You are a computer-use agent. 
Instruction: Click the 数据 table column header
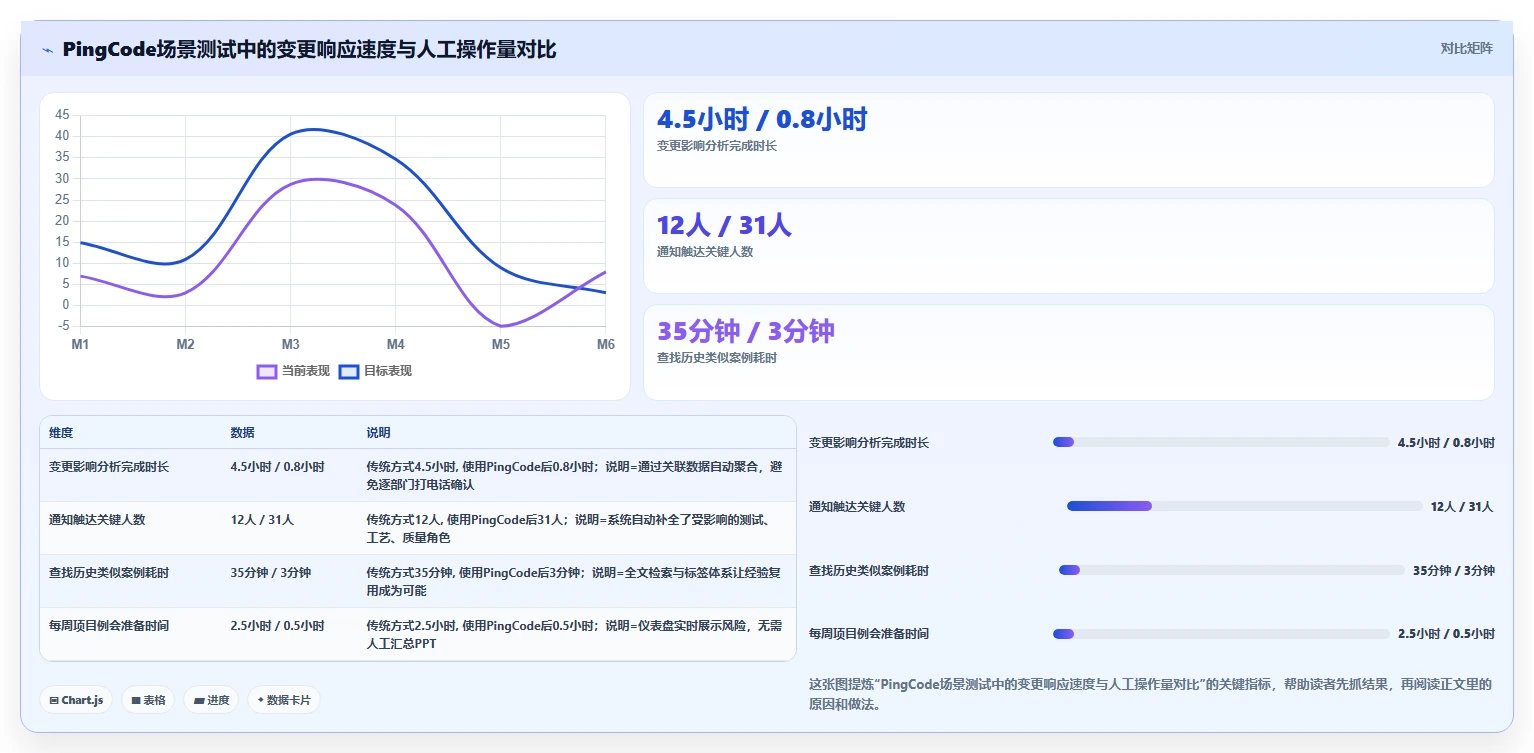(x=242, y=433)
